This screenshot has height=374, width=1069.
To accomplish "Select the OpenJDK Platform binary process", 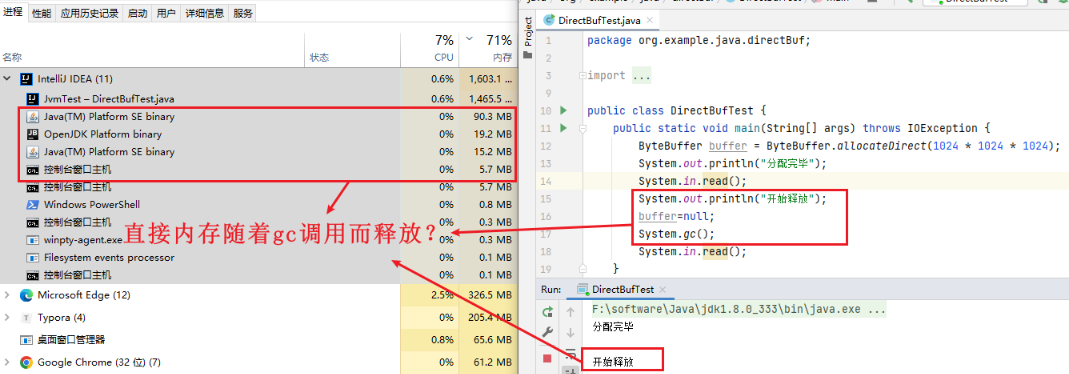I will (x=259, y=134).
